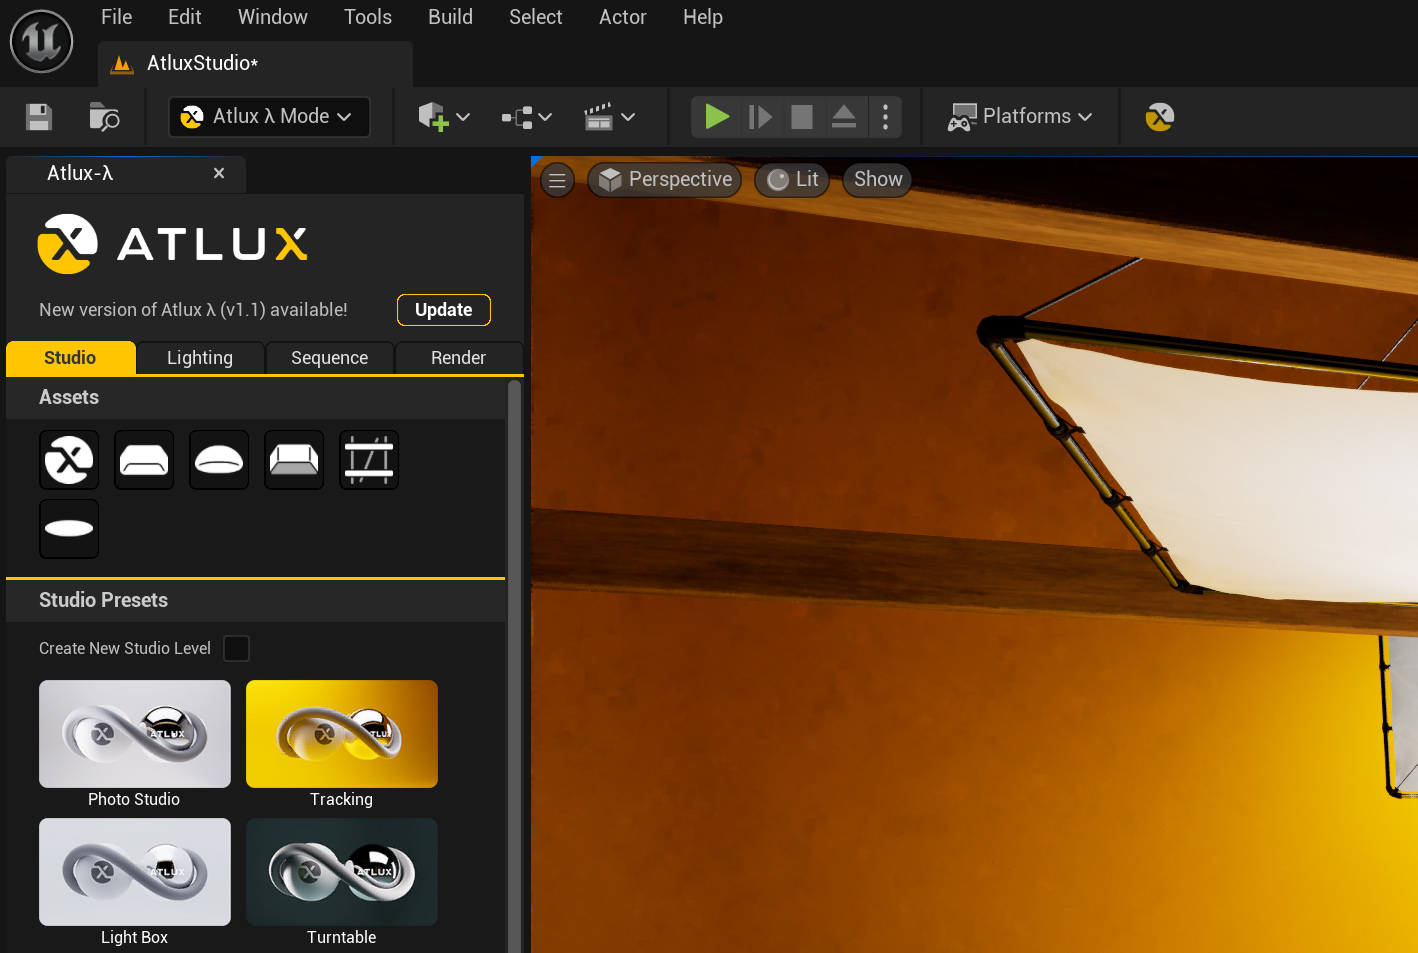1418x953 pixels.
Task: Open the viewport hamburger options menu
Action: (x=557, y=180)
